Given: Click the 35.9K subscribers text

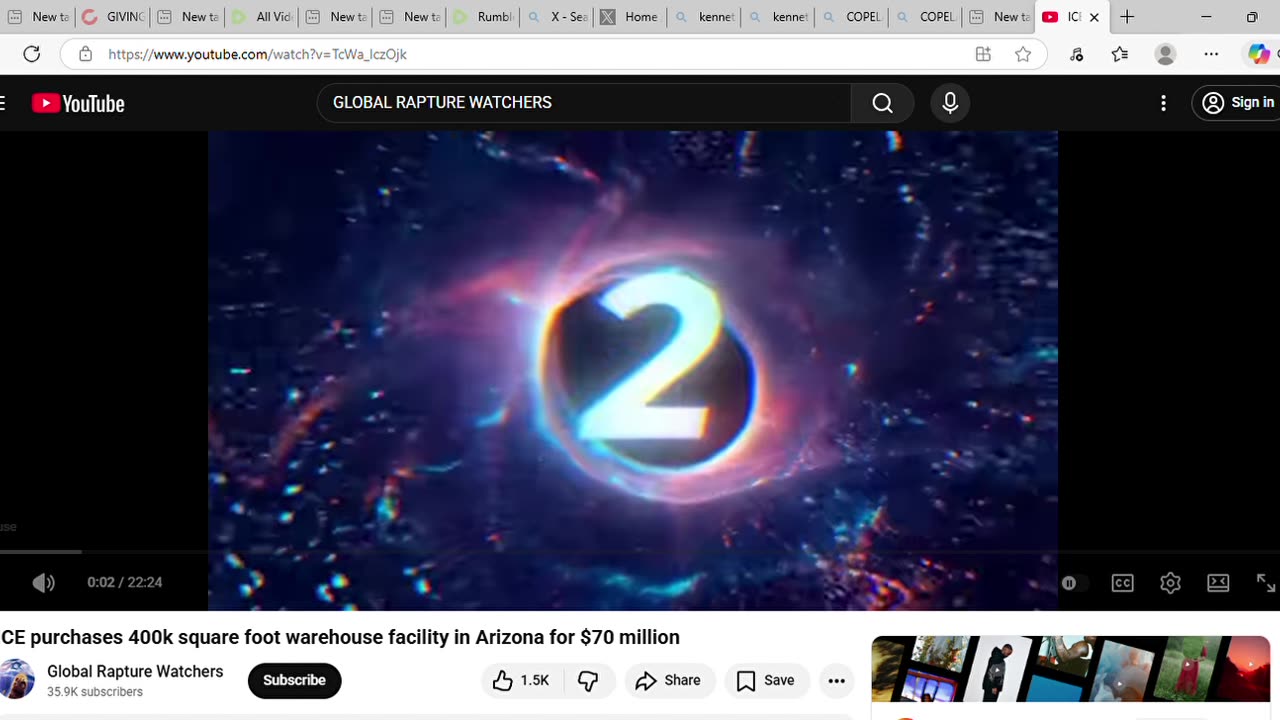Looking at the screenshot, I should 95,692.
